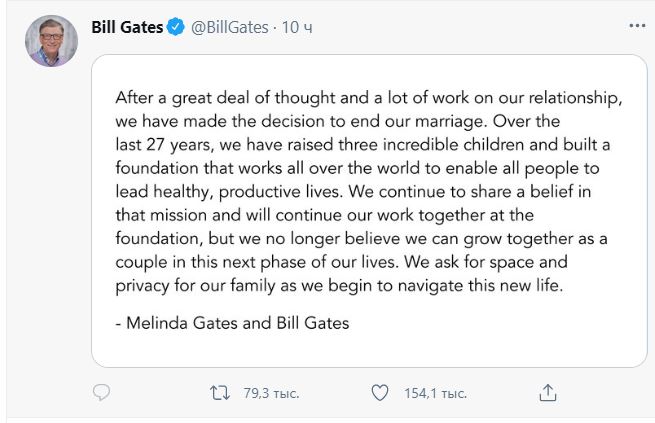This screenshot has height=423, width=655.
Task: Click the 154,1 тыс. likes count
Action: (x=435, y=393)
